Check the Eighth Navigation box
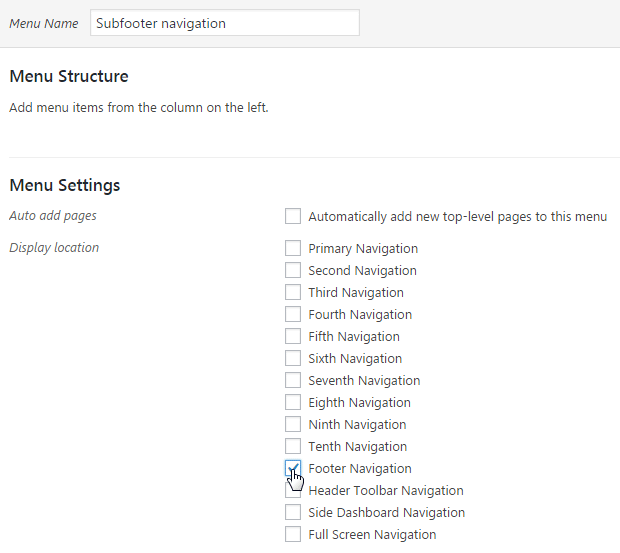This screenshot has width=620, height=553. [x=293, y=402]
